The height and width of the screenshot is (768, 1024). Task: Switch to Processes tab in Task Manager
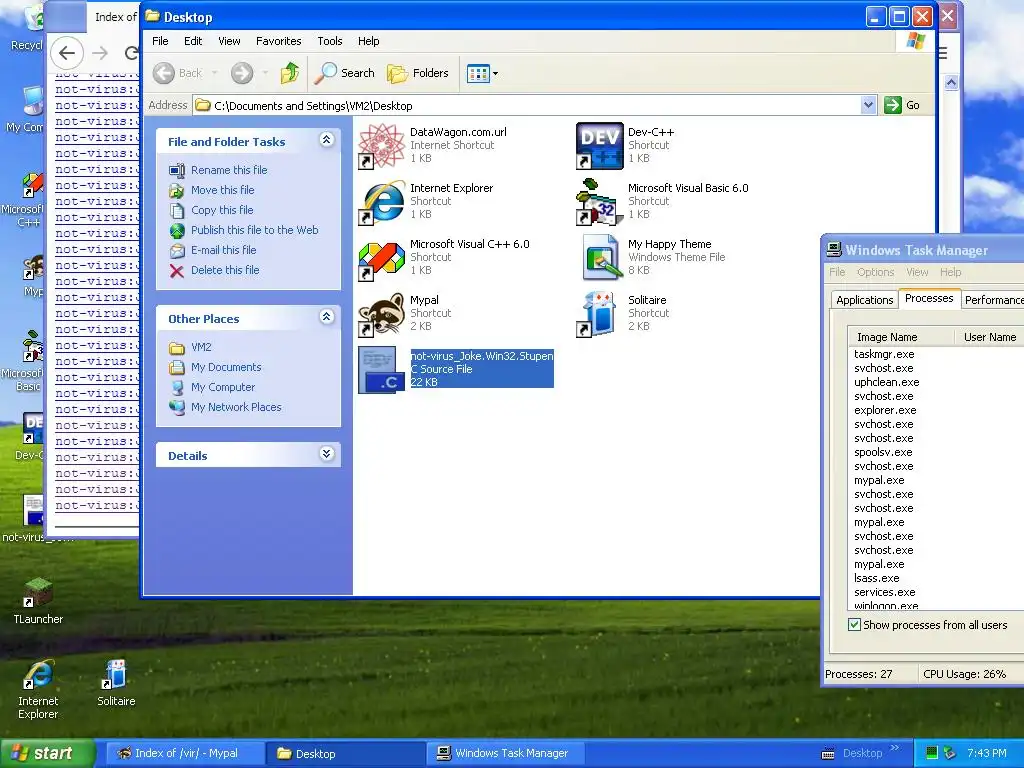[929, 298]
